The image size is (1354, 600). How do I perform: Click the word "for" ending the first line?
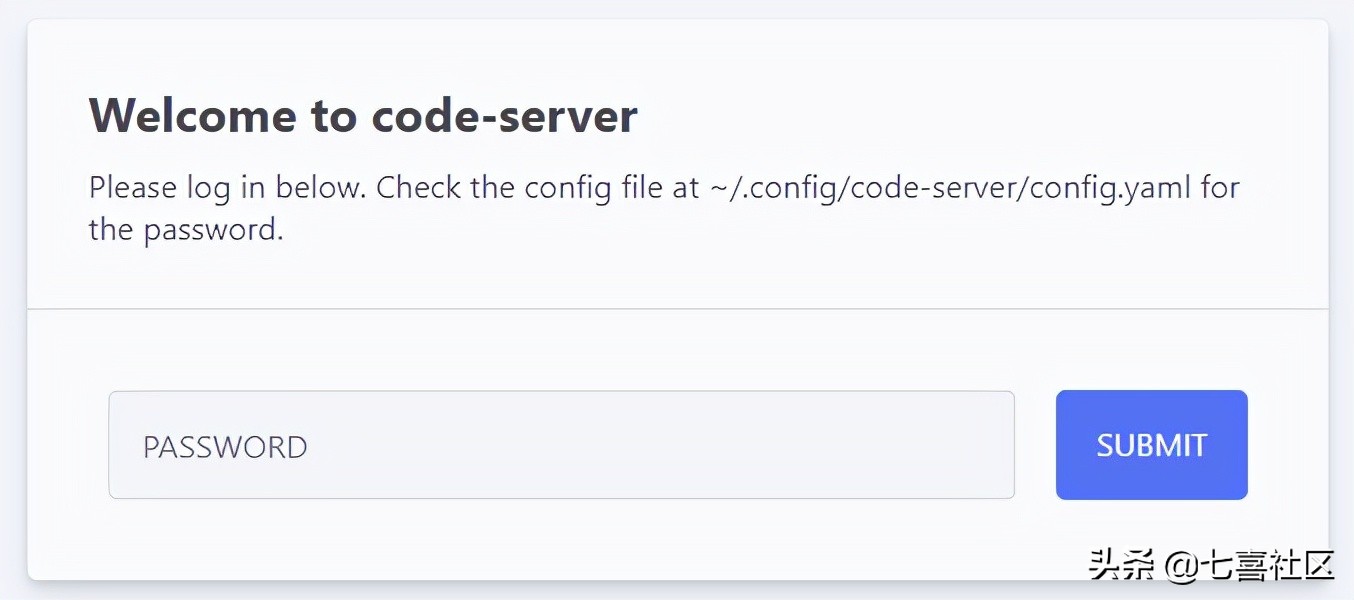coord(1220,187)
